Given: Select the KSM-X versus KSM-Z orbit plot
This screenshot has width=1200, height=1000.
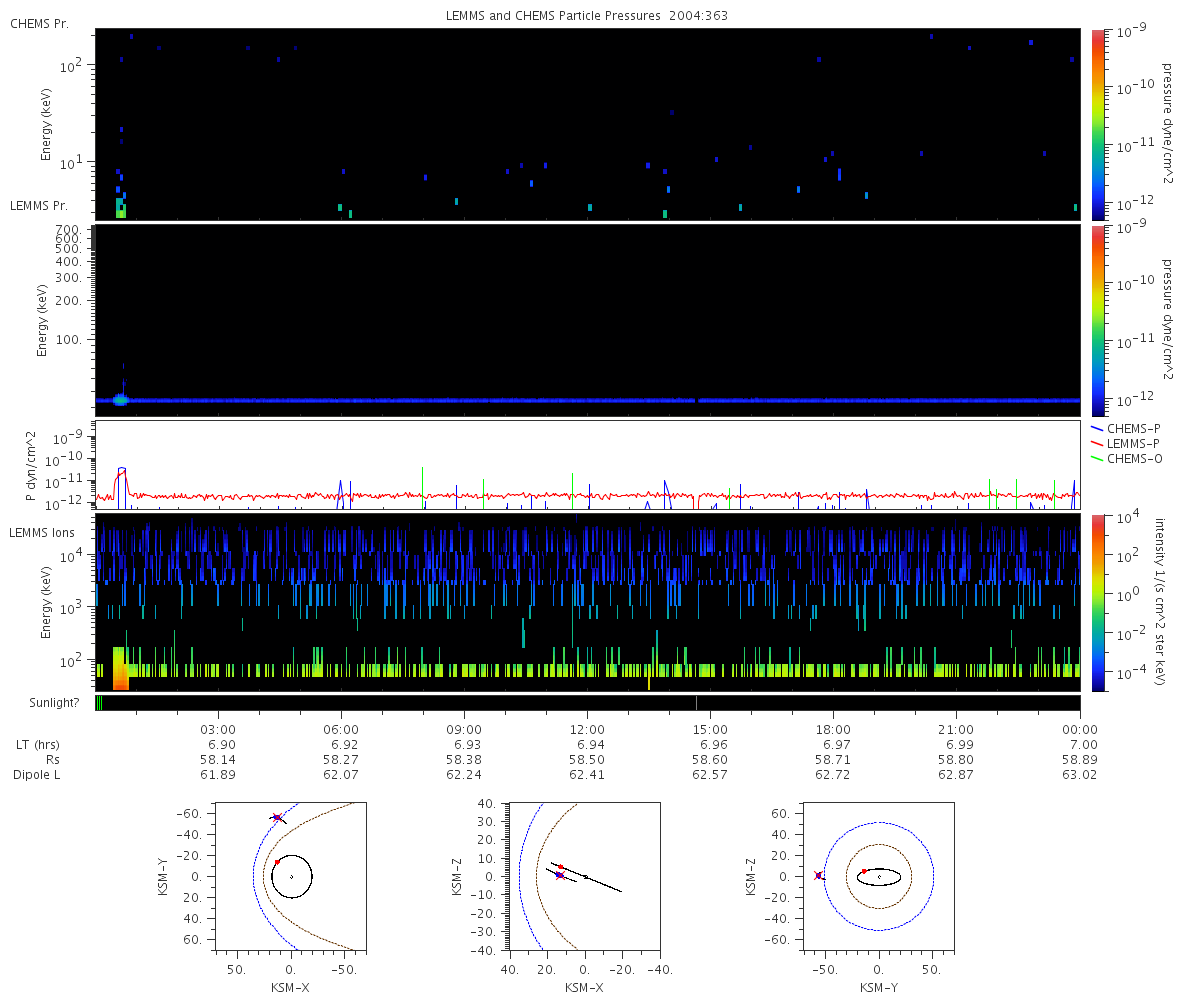Looking at the screenshot, I should [x=585, y=875].
